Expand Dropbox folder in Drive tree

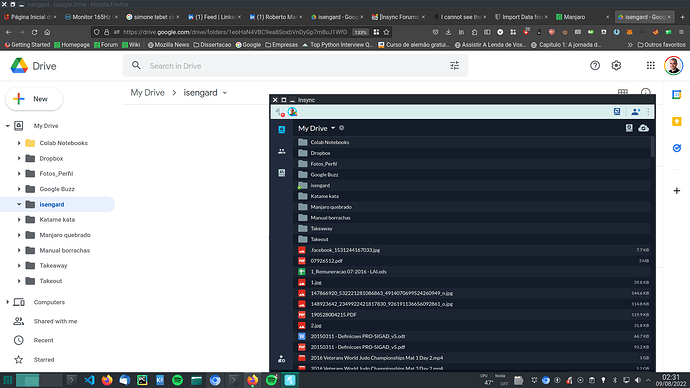coord(19,158)
